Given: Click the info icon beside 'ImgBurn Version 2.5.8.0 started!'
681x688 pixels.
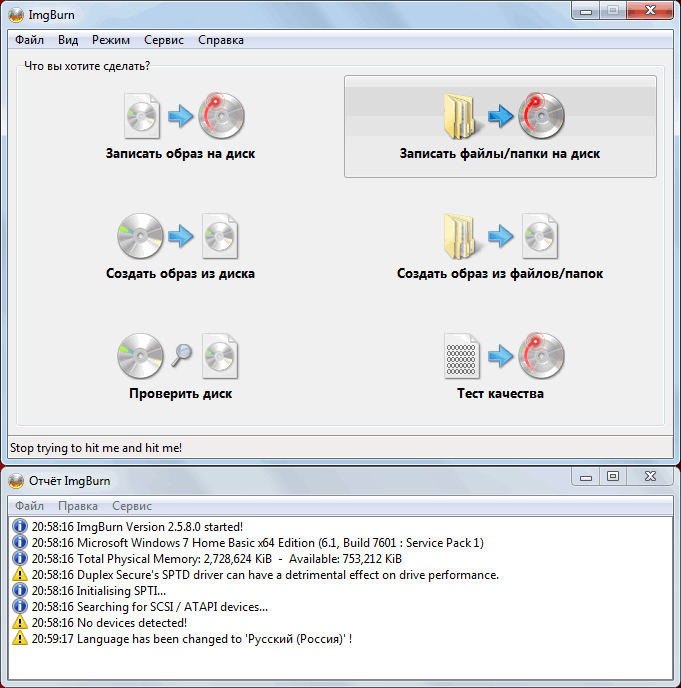Looking at the screenshot, I should tap(20, 527).
